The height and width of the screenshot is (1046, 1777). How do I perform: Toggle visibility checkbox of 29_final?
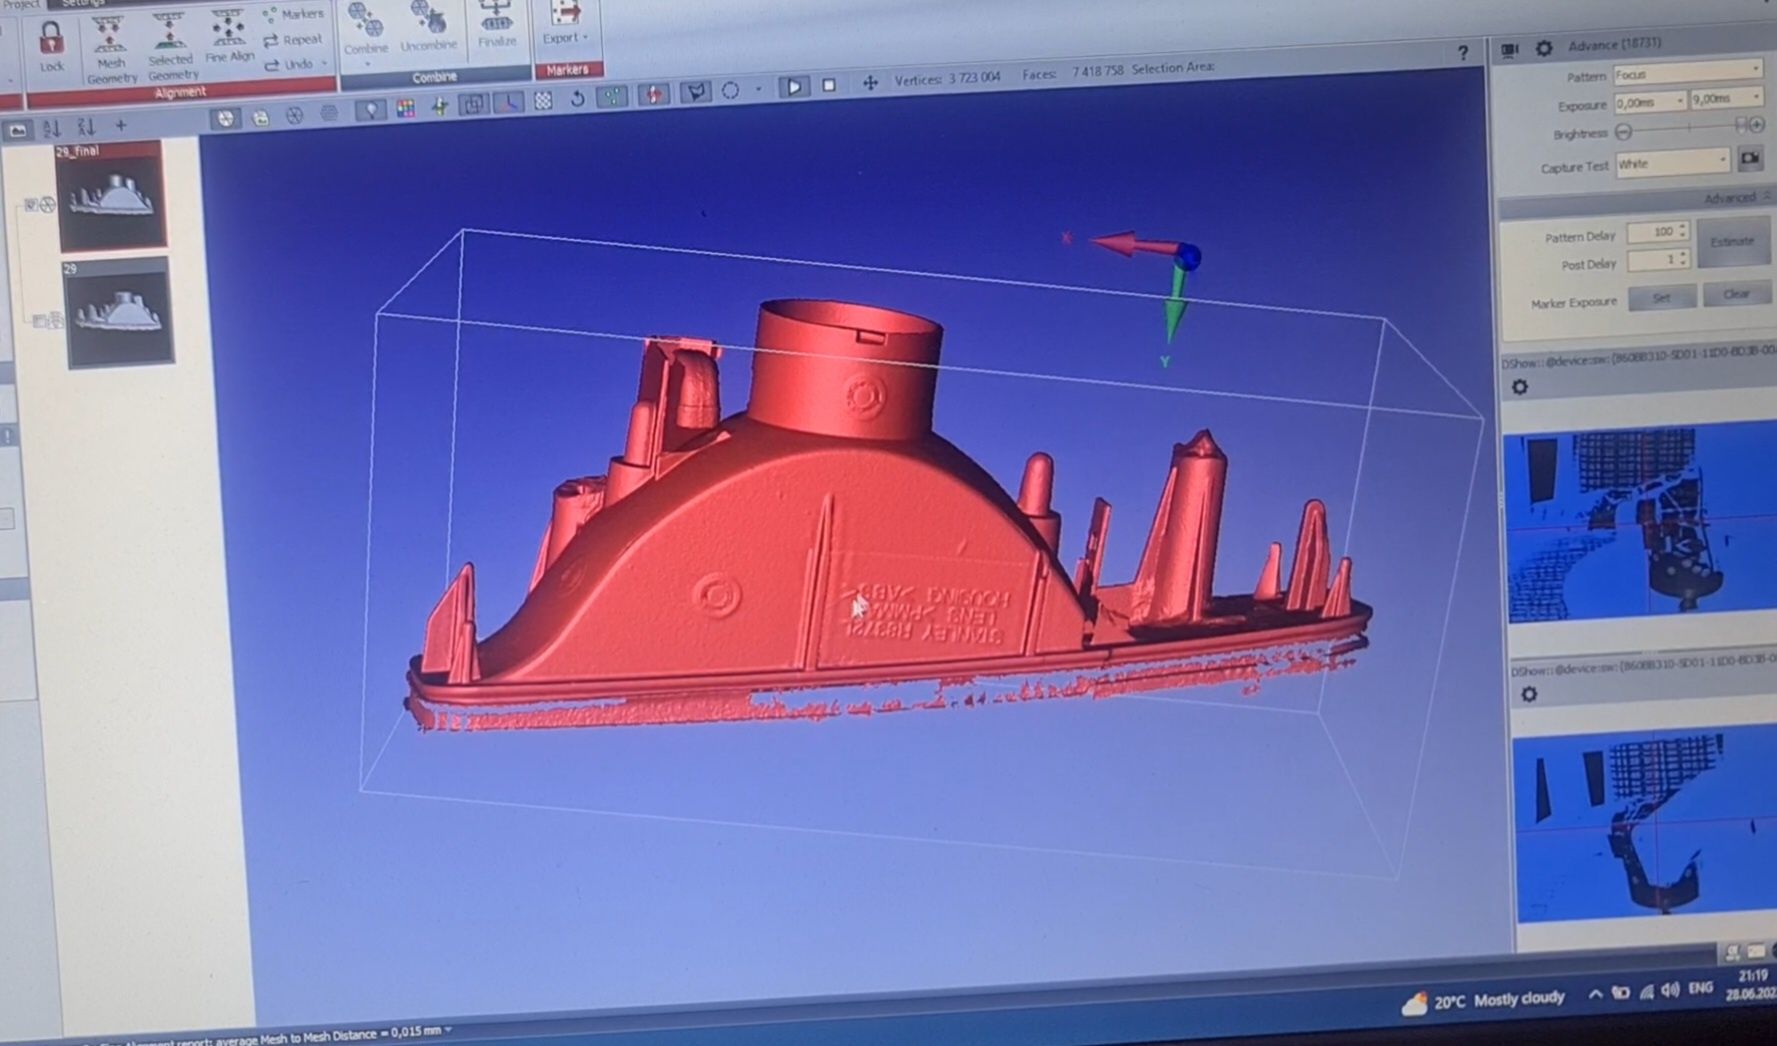(x=31, y=206)
